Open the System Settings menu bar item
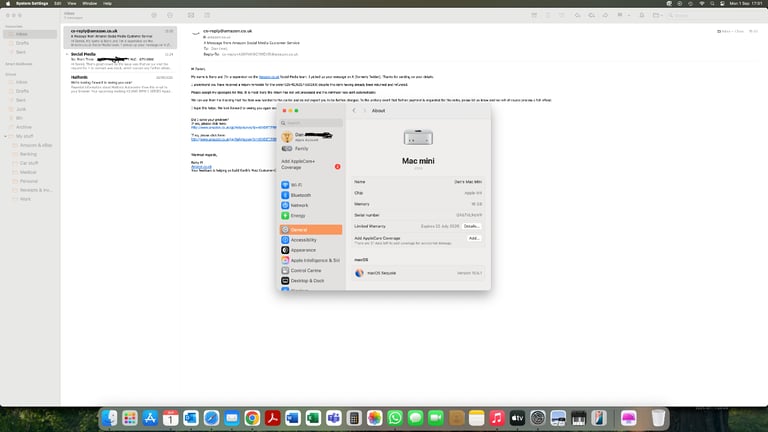The height and width of the screenshot is (432, 768). [x=32, y=3]
